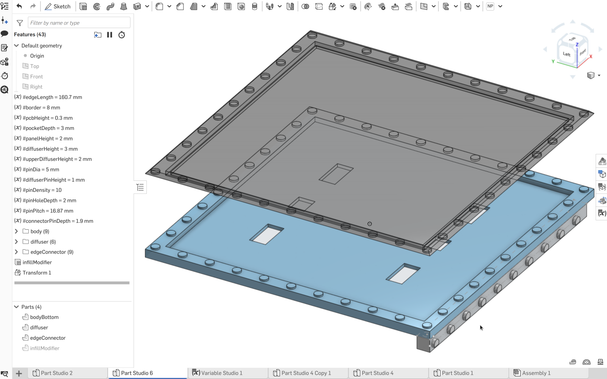This screenshot has height=379, width=607.
Task: Toggle the pause regeneration icon
Action: [x=110, y=35]
